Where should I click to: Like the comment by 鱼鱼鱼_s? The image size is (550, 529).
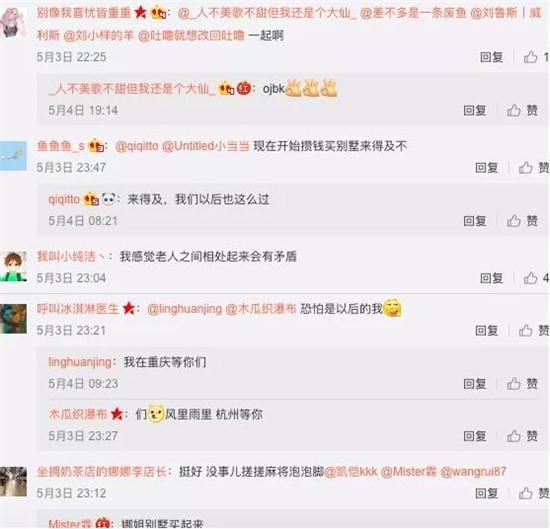coord(534,168)
